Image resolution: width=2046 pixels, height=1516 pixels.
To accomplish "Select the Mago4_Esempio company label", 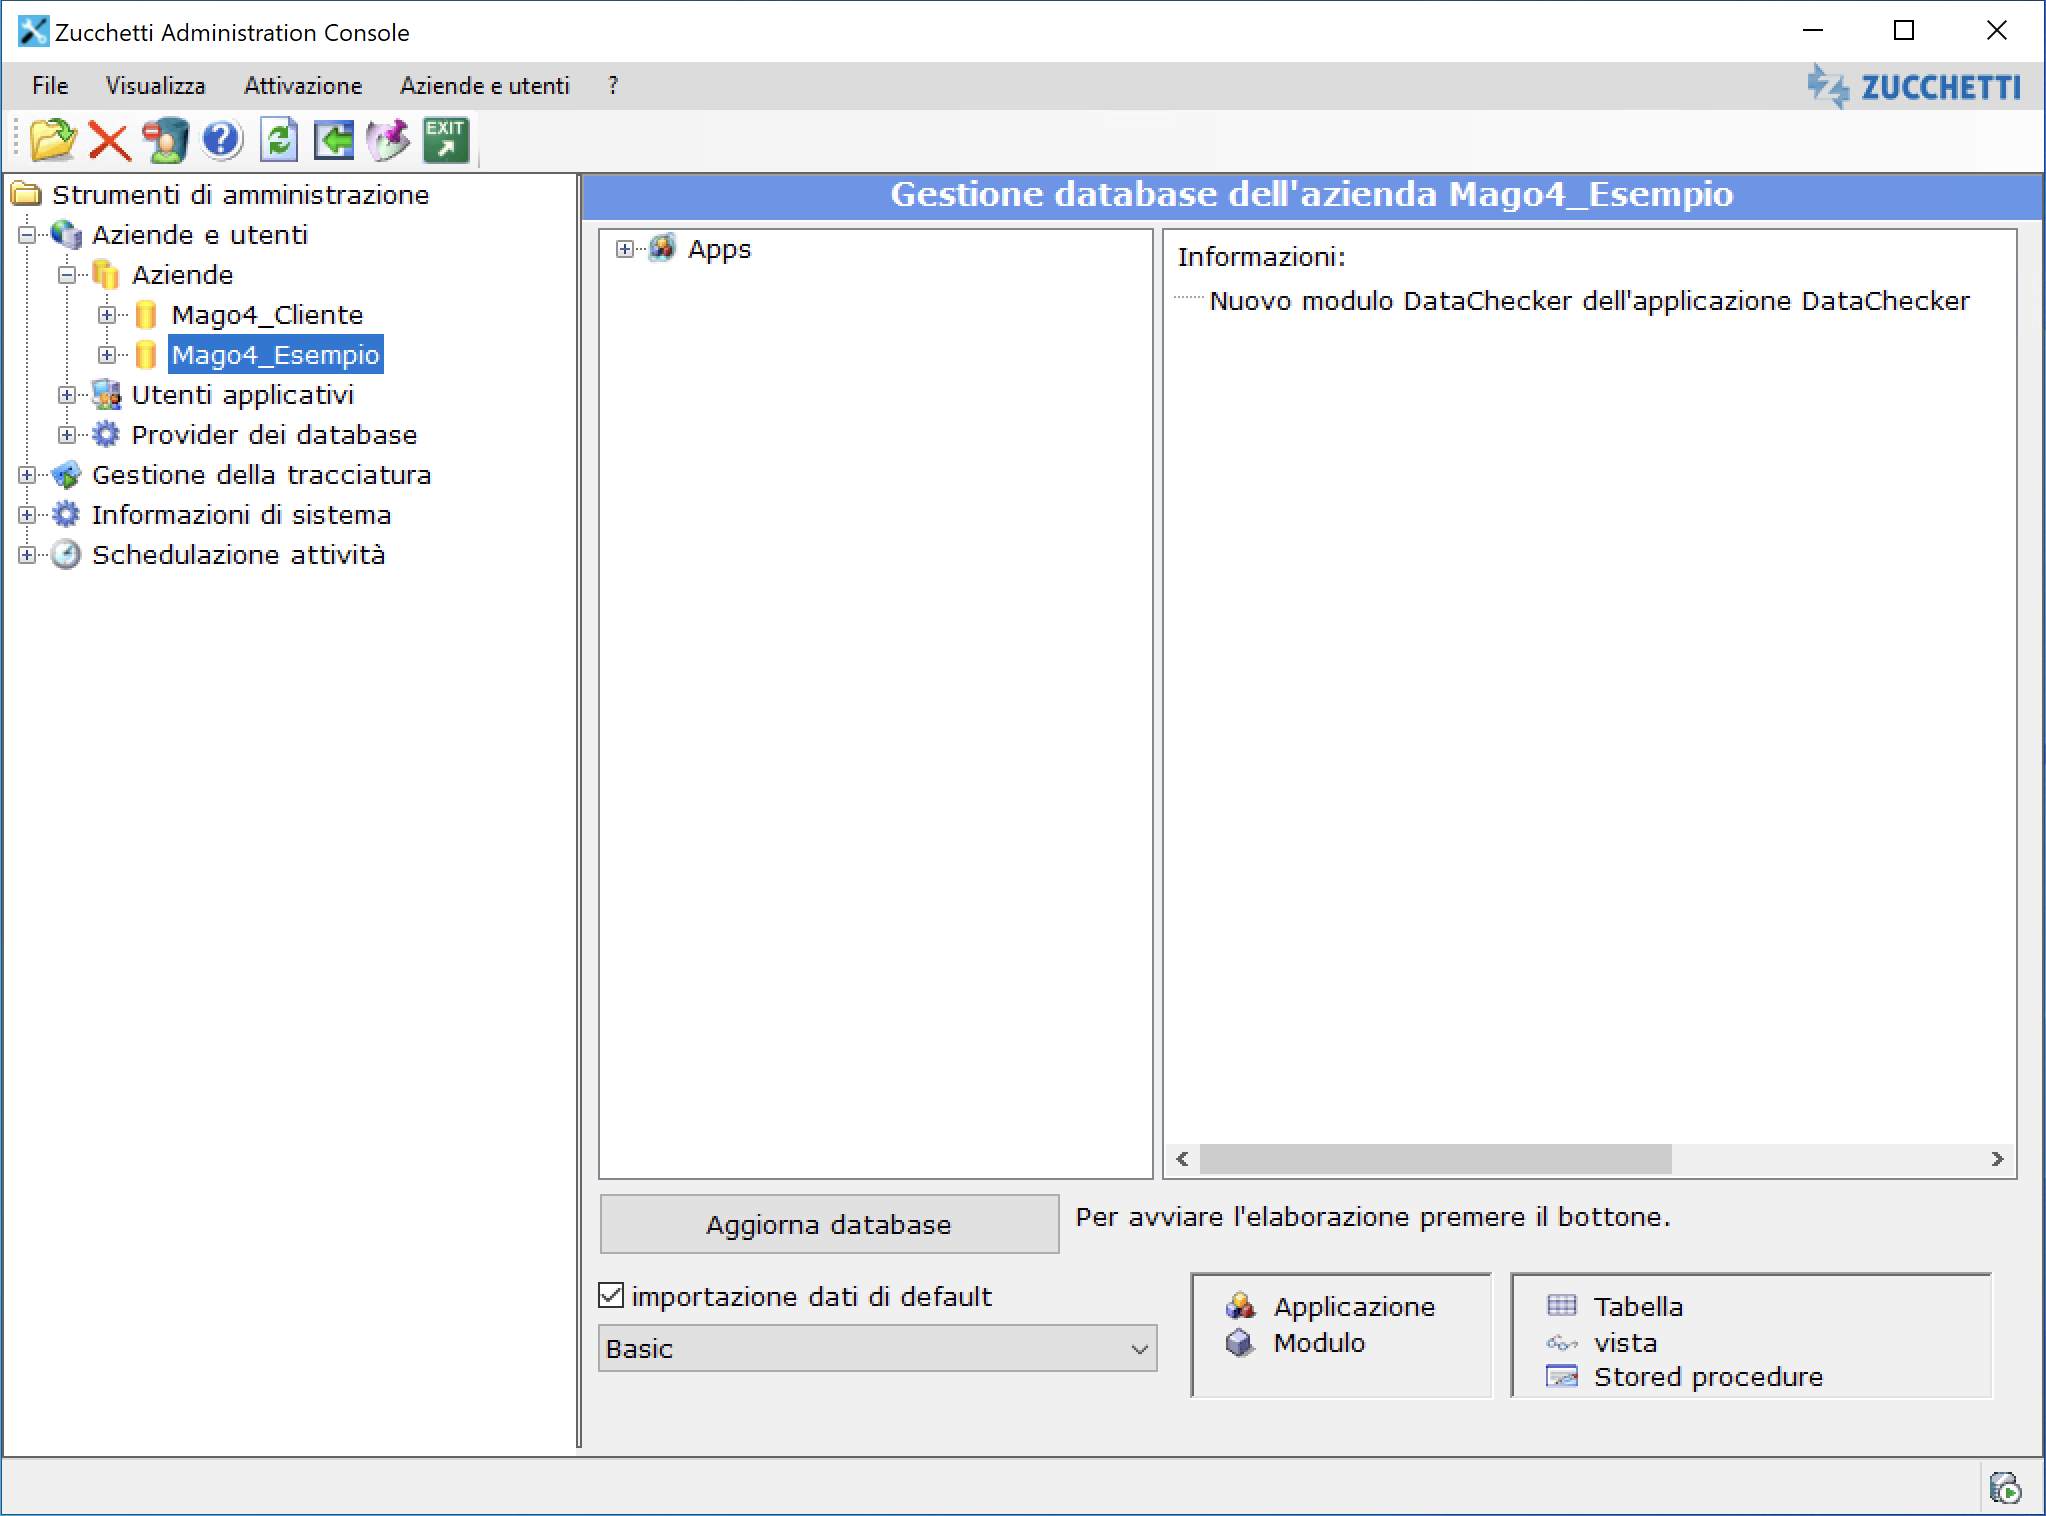I will coord(276,355).
